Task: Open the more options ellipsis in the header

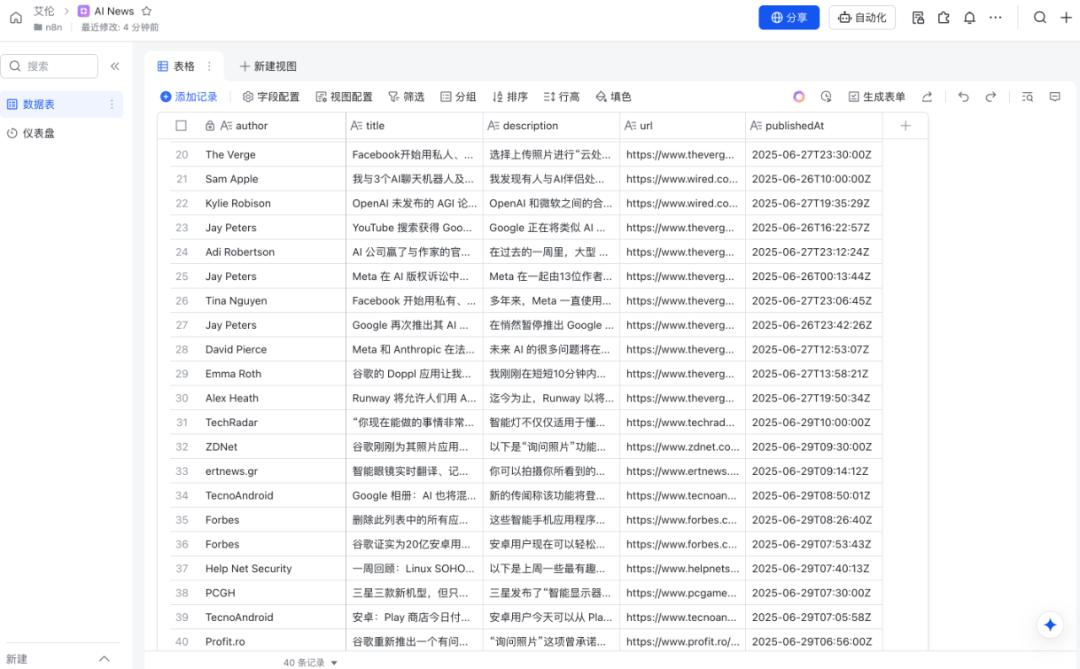Action: point(995,18)
